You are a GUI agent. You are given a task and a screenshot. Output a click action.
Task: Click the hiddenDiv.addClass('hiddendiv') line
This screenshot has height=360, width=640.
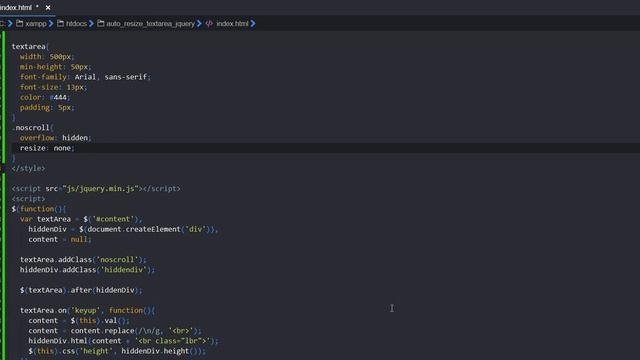point(87,270)
